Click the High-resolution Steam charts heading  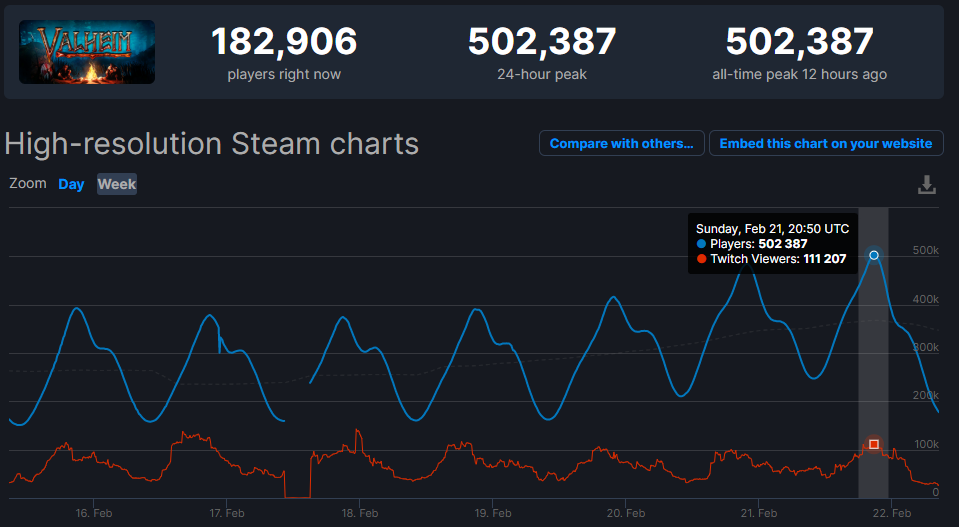pos(212,144)
